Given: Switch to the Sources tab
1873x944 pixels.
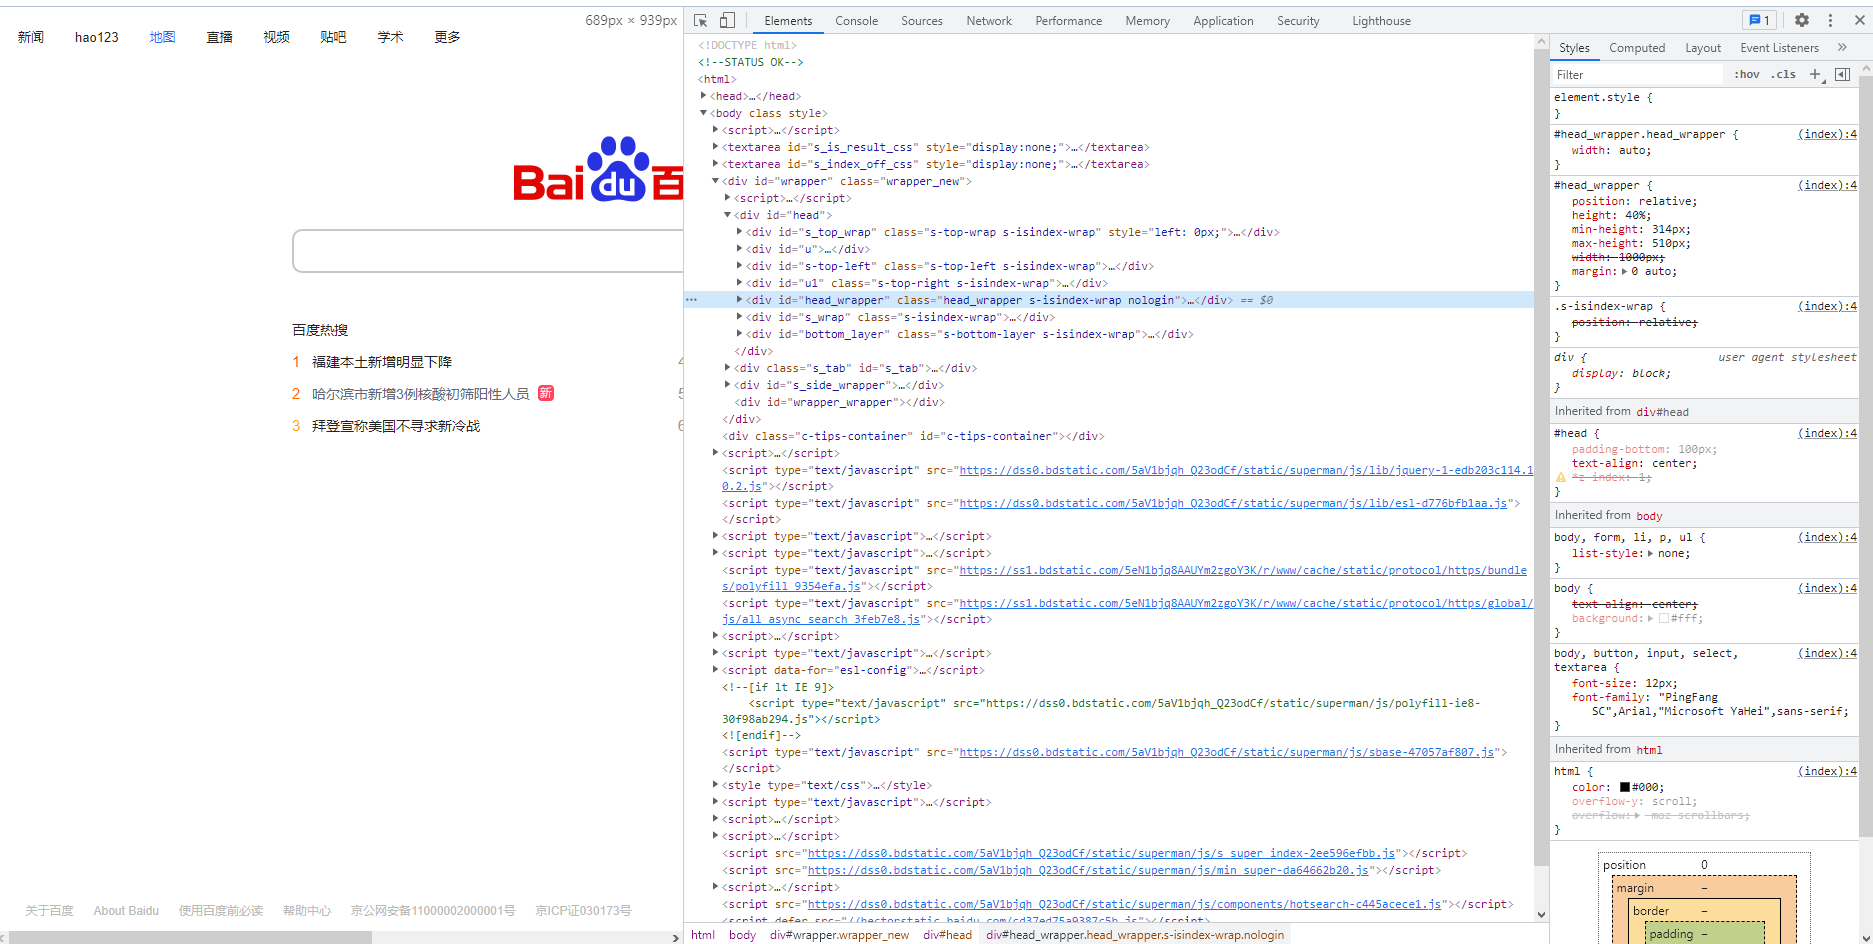Looking at the screenshot, I should (922, 20).
